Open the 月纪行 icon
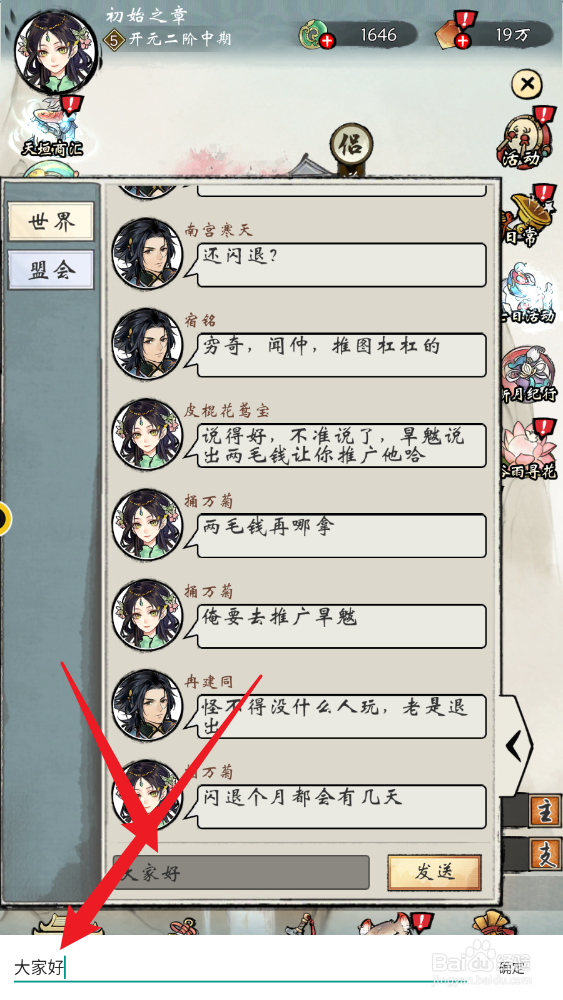Screen dimensions: 563x1000 coord(530,376)
